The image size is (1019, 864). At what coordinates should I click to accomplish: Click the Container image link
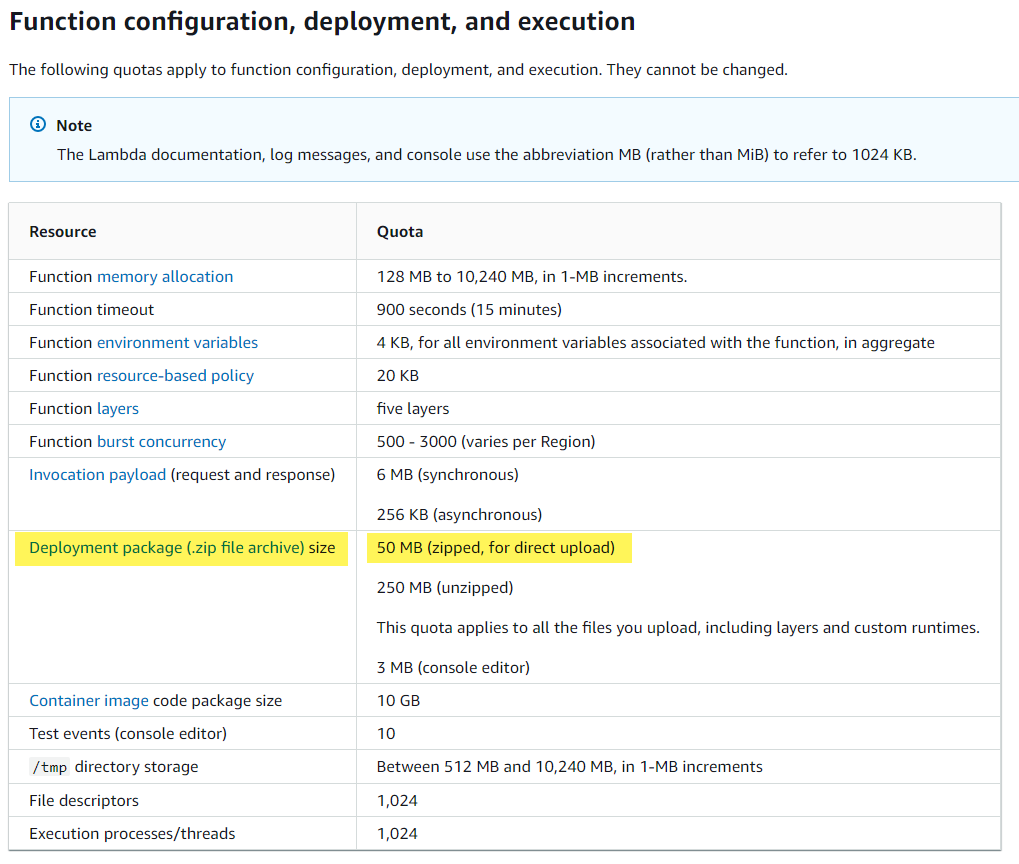[x=89, y=701]
